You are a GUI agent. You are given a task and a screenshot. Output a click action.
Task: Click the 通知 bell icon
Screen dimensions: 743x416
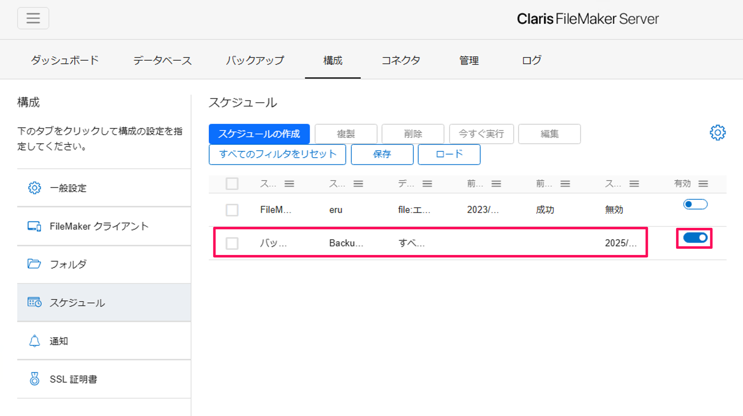[34, 341]
